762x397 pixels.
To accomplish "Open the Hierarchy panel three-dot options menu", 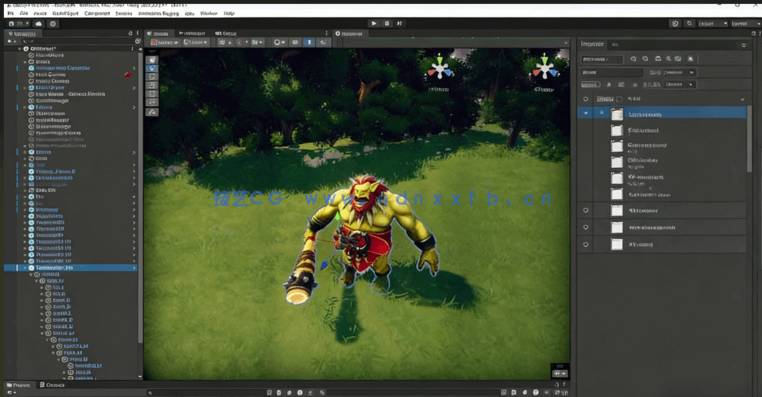I will click(138, 34).
